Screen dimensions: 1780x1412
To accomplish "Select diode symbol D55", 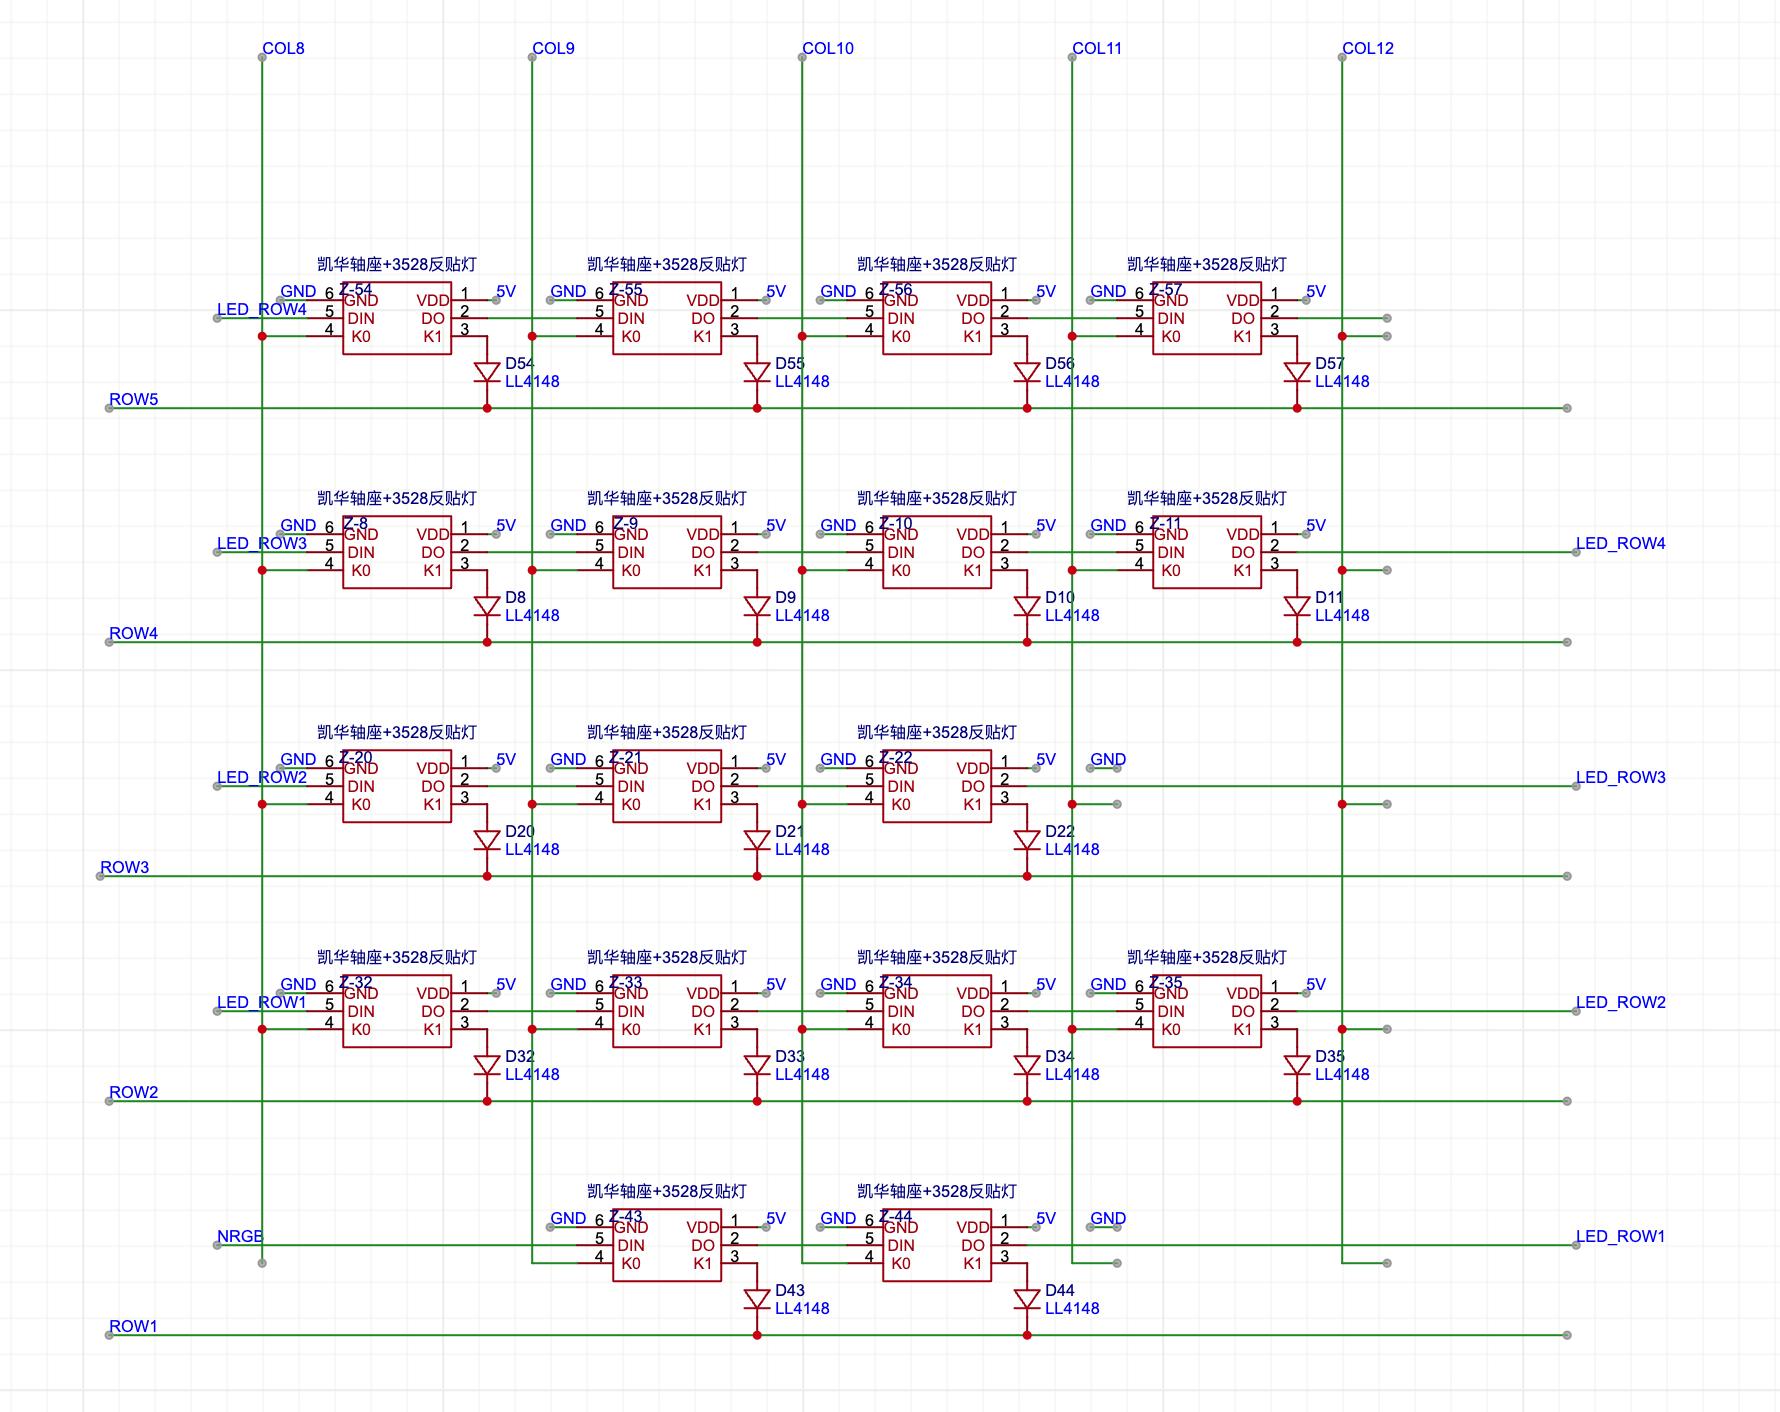I will pos(757,372).
